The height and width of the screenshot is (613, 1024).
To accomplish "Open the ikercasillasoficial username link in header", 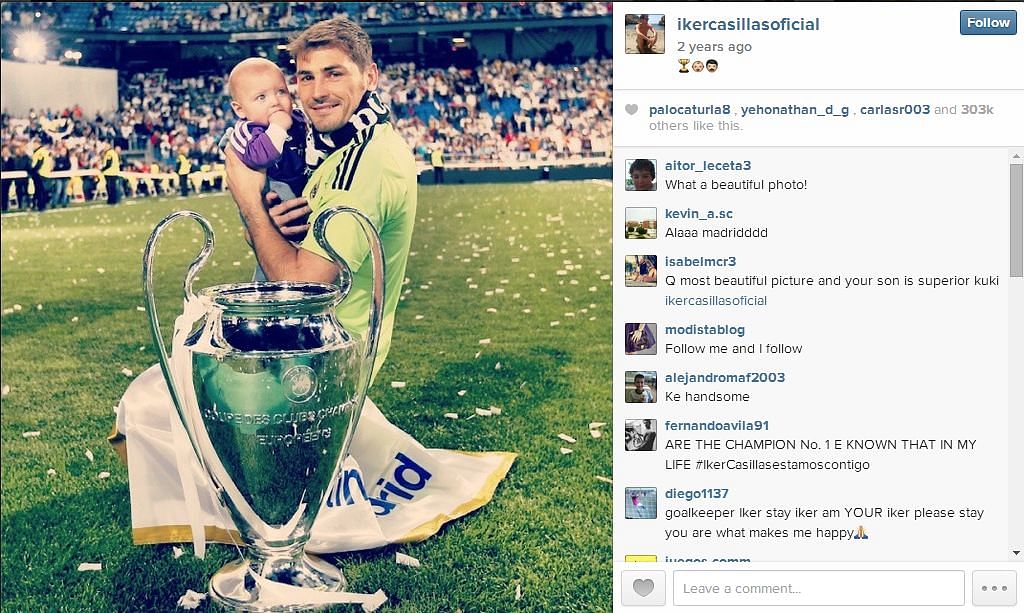I will 748,24.
